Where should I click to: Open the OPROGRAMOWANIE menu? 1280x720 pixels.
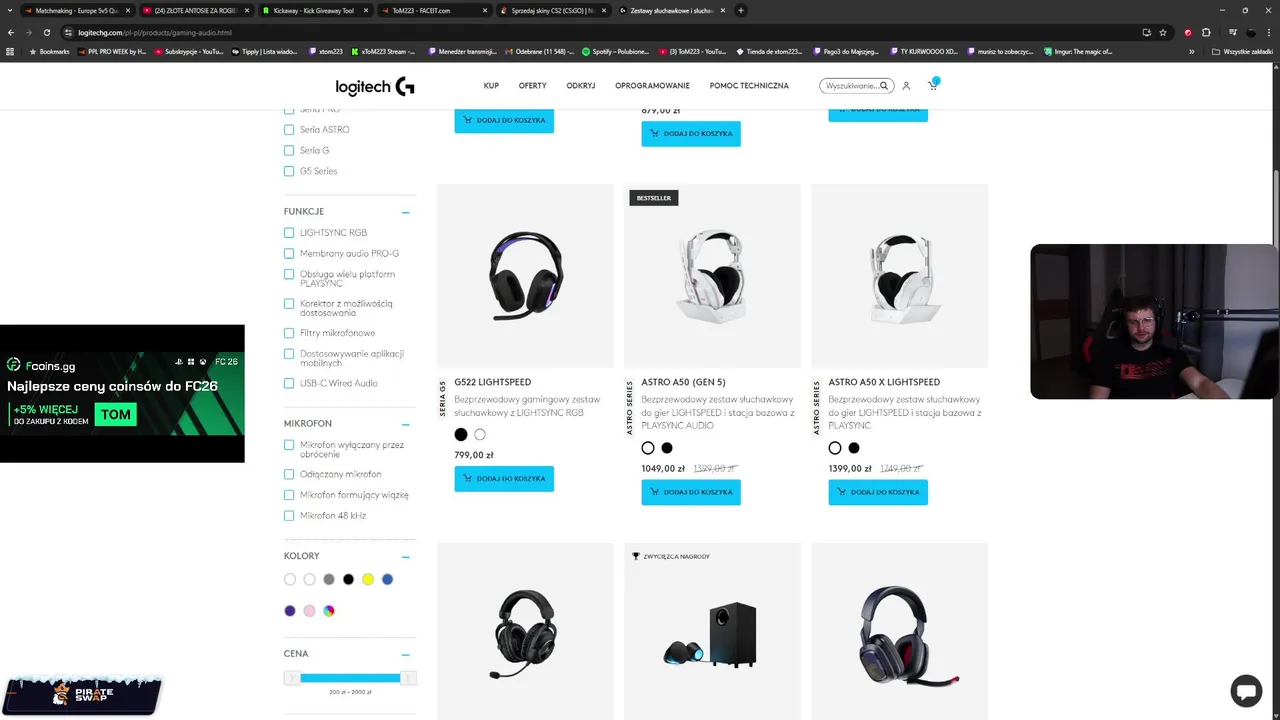(x=653, y=86)
